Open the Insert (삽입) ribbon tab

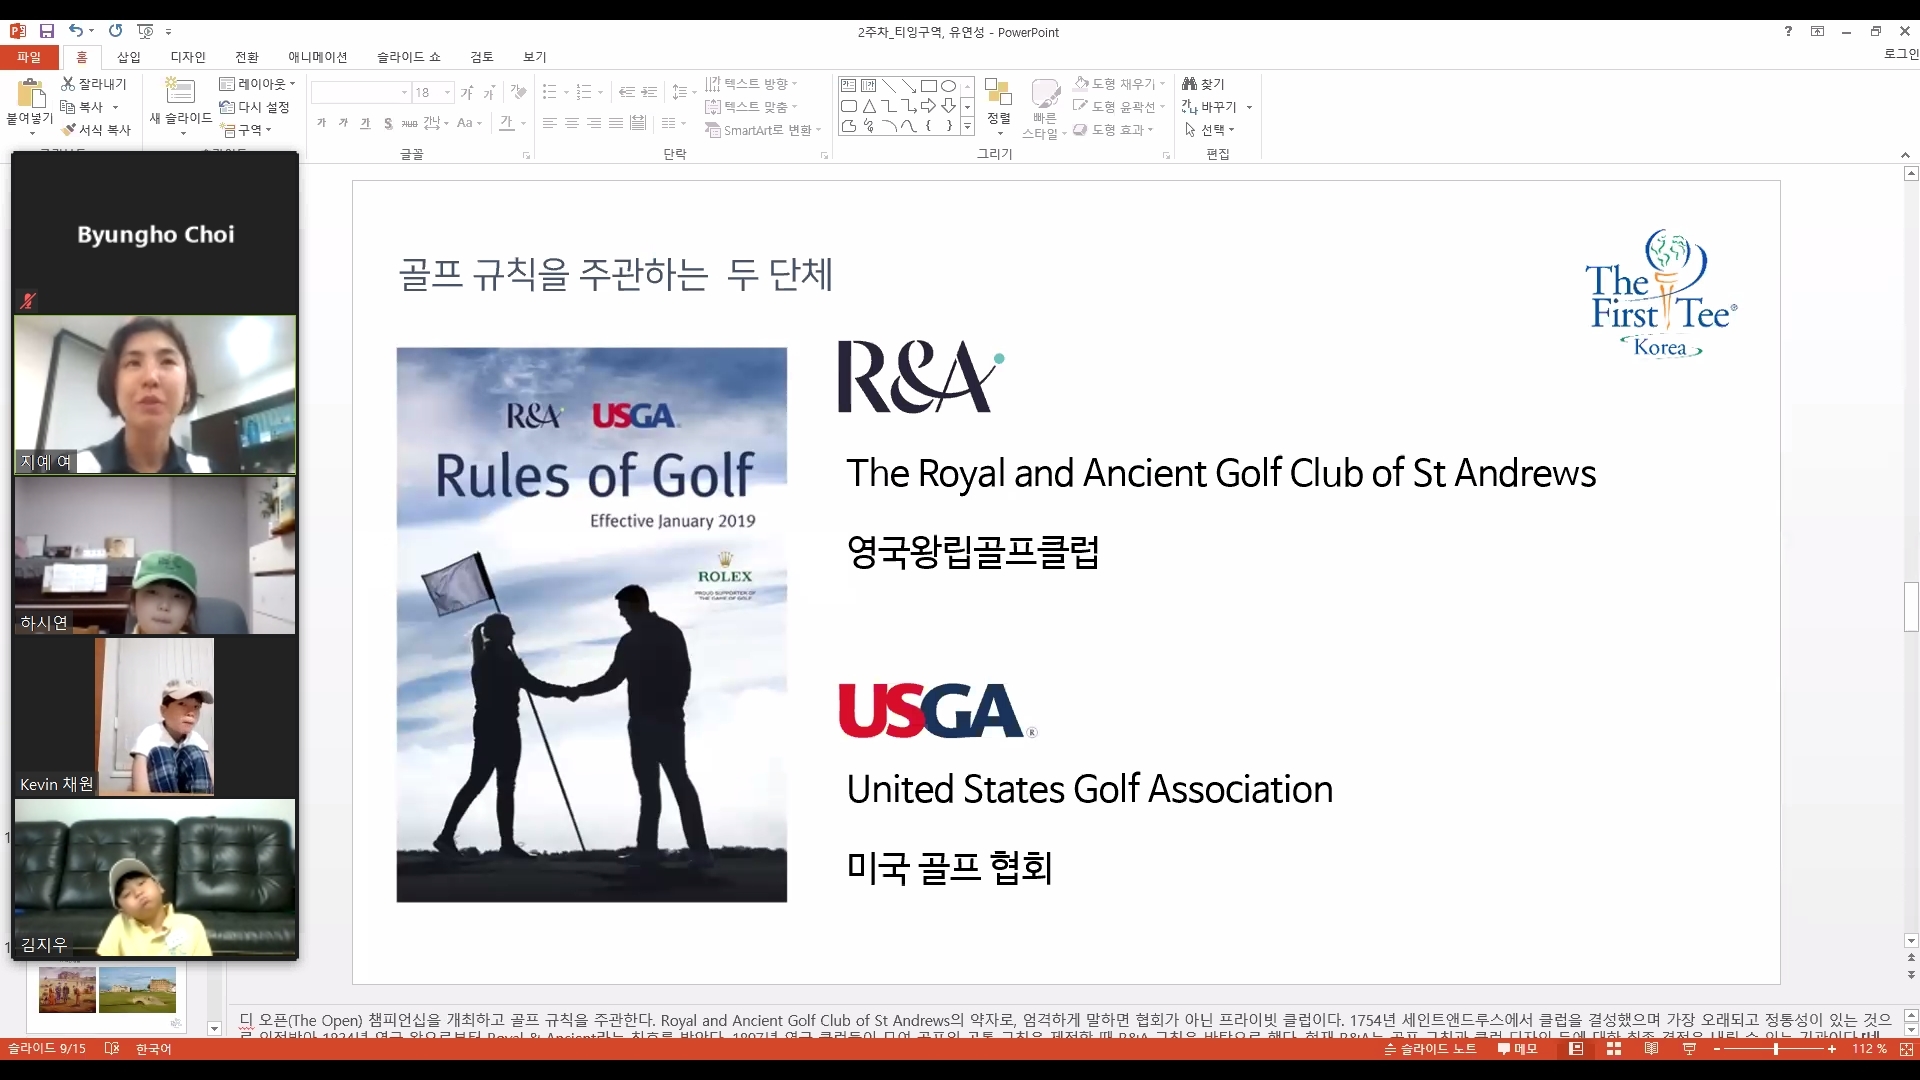click(128, 57)
